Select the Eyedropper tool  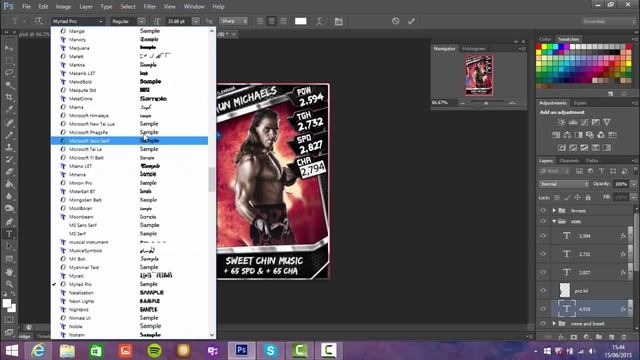coord(9,109)
